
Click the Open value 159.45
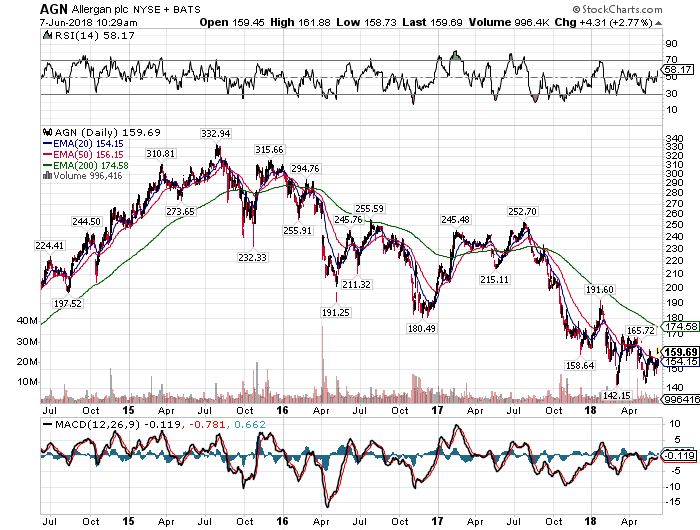tap(248, 22)
